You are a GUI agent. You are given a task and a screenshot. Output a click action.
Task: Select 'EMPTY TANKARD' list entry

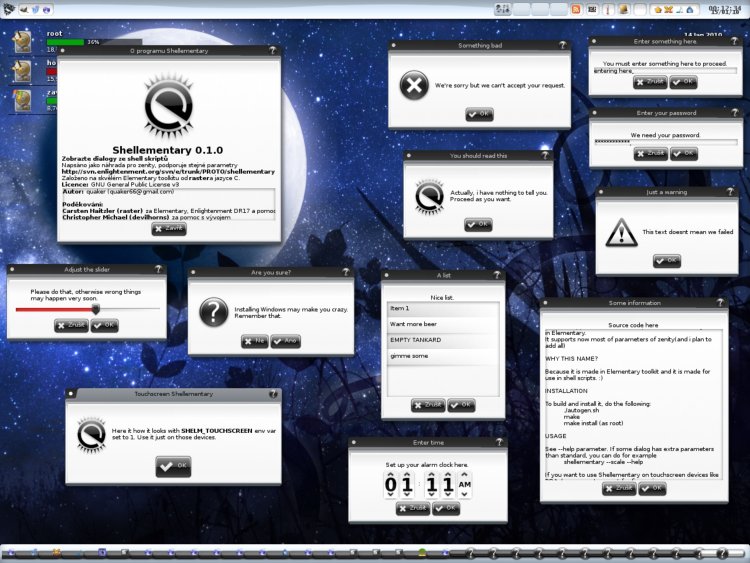point(442,340)
